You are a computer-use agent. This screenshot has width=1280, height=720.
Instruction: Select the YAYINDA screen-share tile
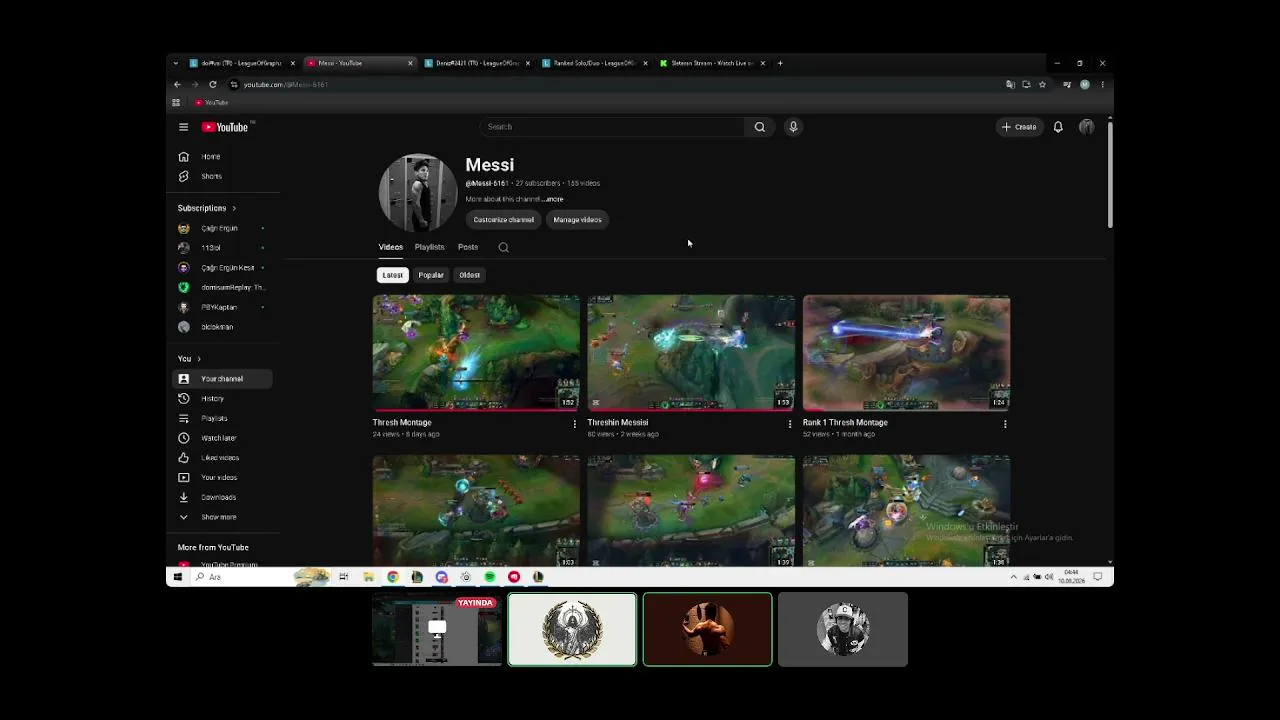[437, 629]
